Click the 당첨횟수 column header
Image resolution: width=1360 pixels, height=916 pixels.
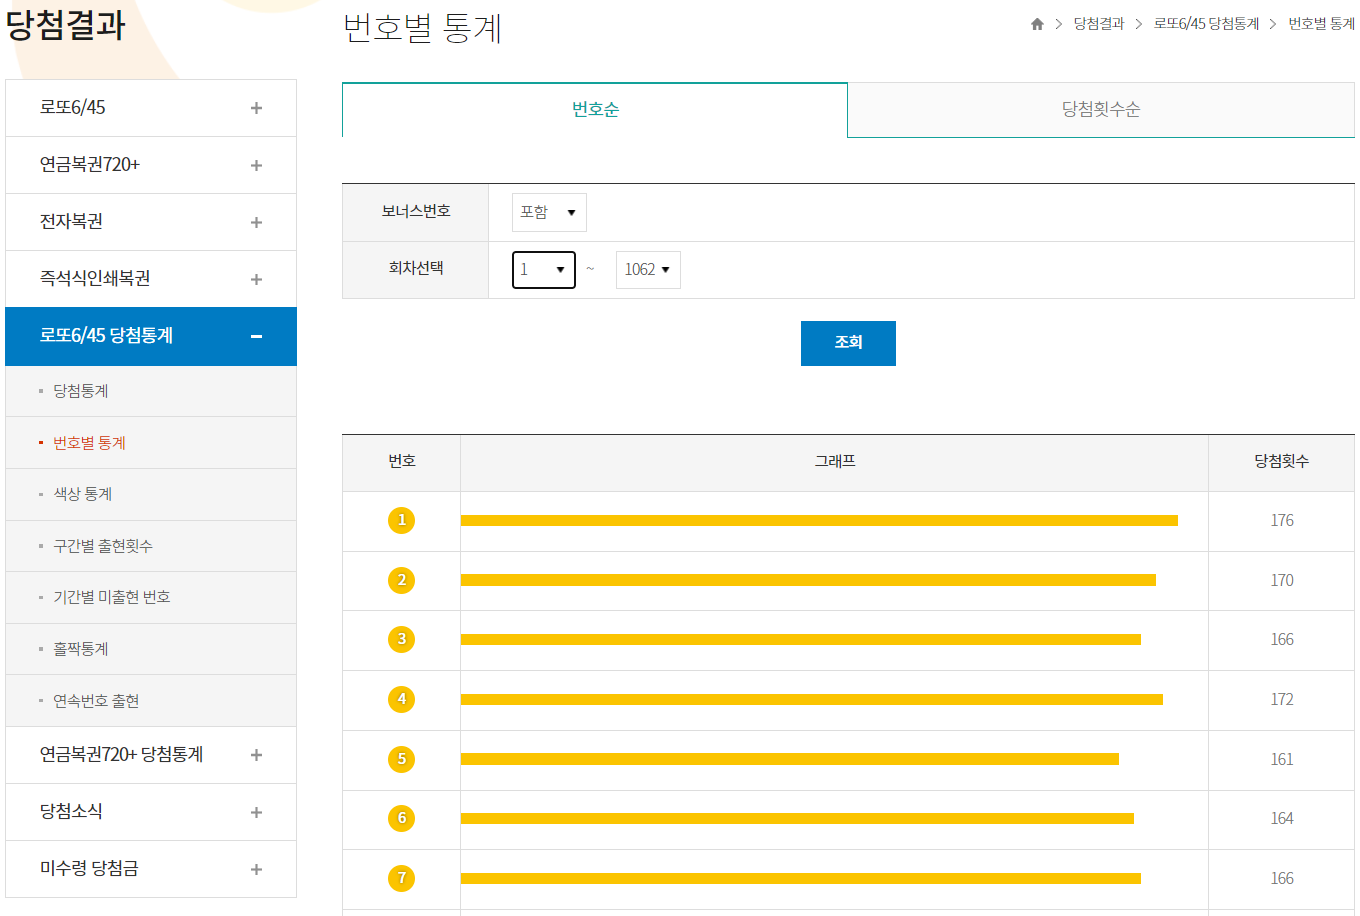click(1282, 462)
